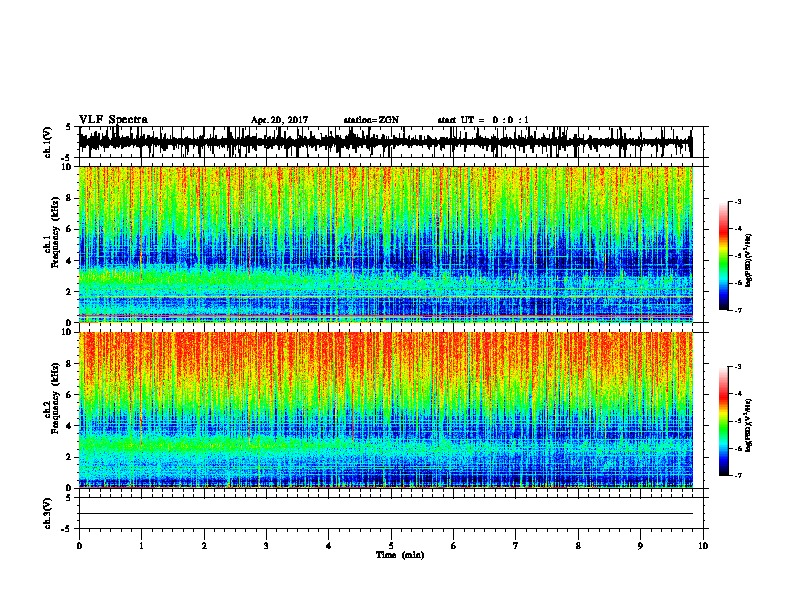This screenshot has width=792, height=612.
Task: Select the "start UT = 0 : 0 : 1" text
Action: [483, 120]
